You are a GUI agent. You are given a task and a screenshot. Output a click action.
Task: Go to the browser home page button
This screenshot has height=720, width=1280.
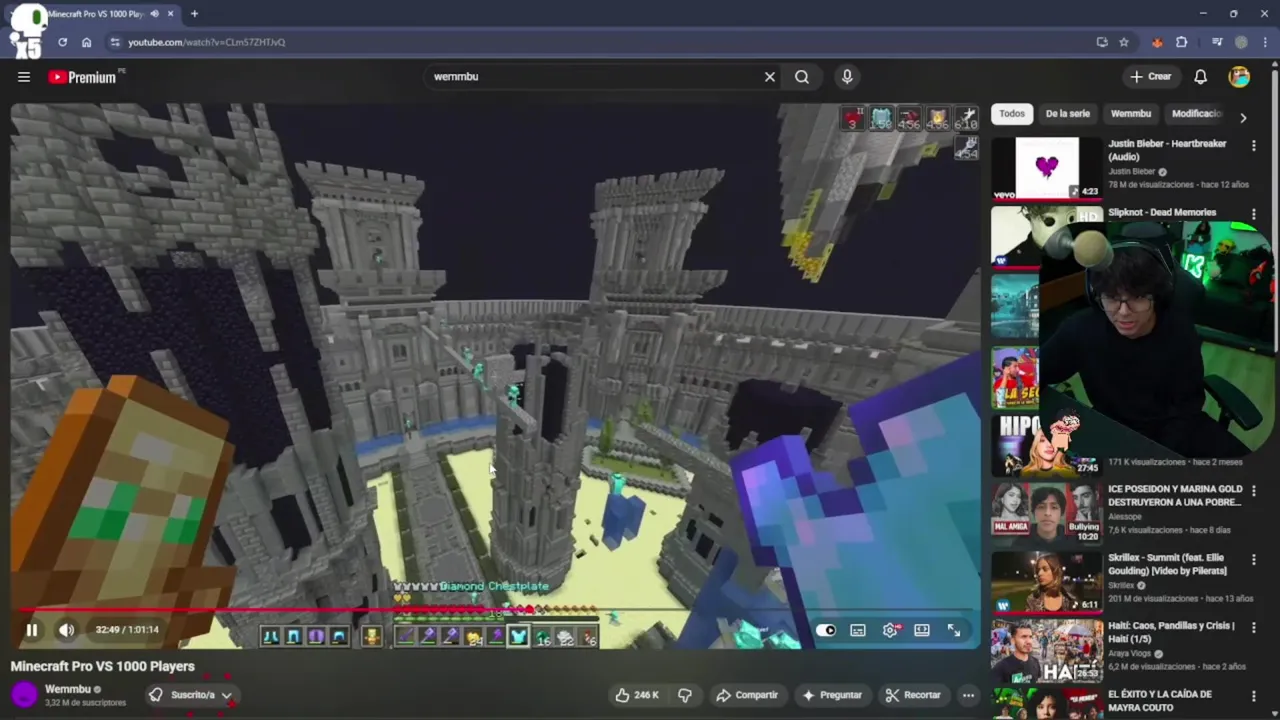[86, 42]
